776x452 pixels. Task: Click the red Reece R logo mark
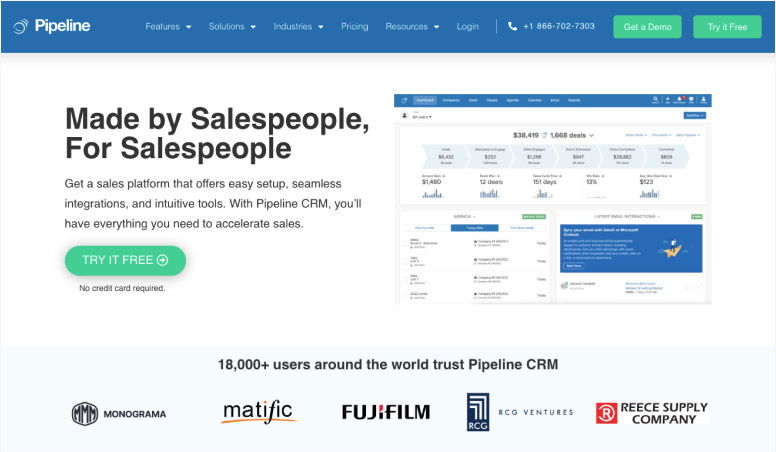pyautogui.click(x=606, y=413)
